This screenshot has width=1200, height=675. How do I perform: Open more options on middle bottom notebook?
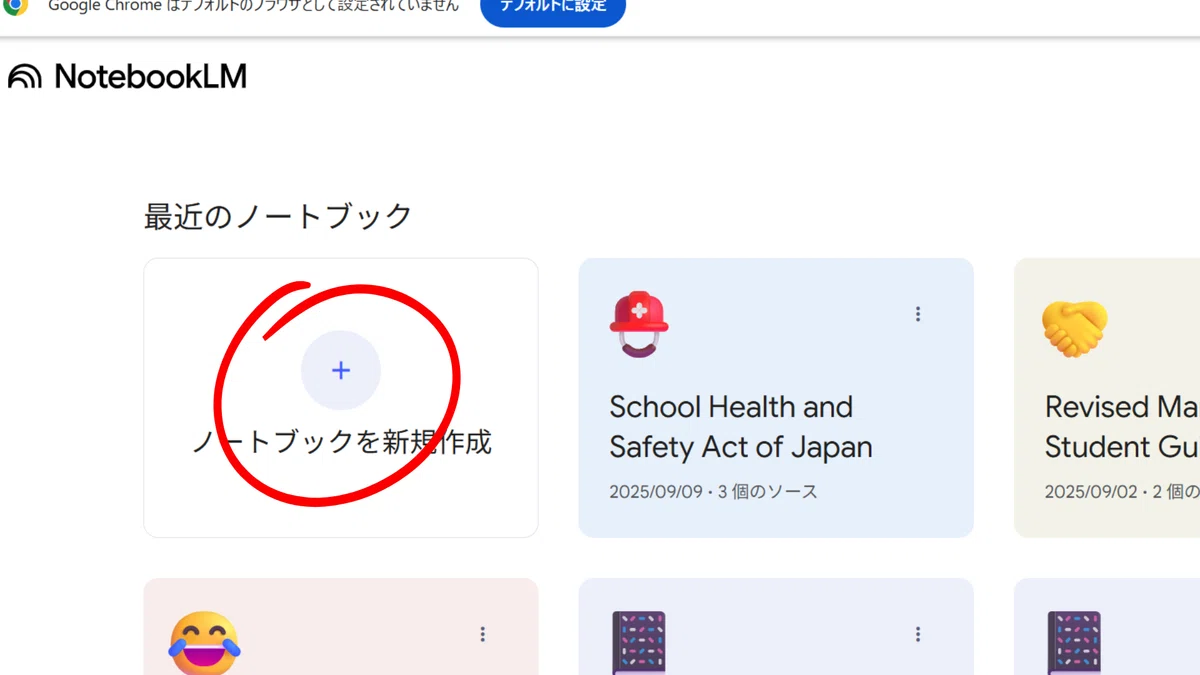[x=918, y=634]
